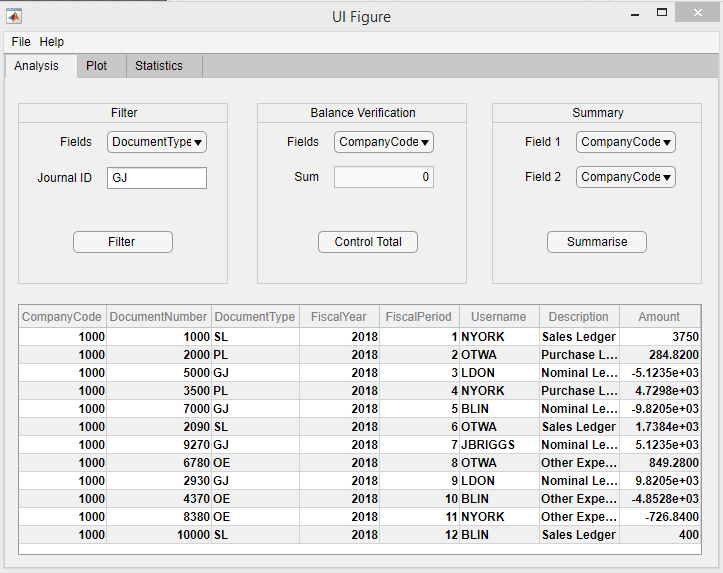Click the Filter button
723x573 pixels.
[123, 242]
